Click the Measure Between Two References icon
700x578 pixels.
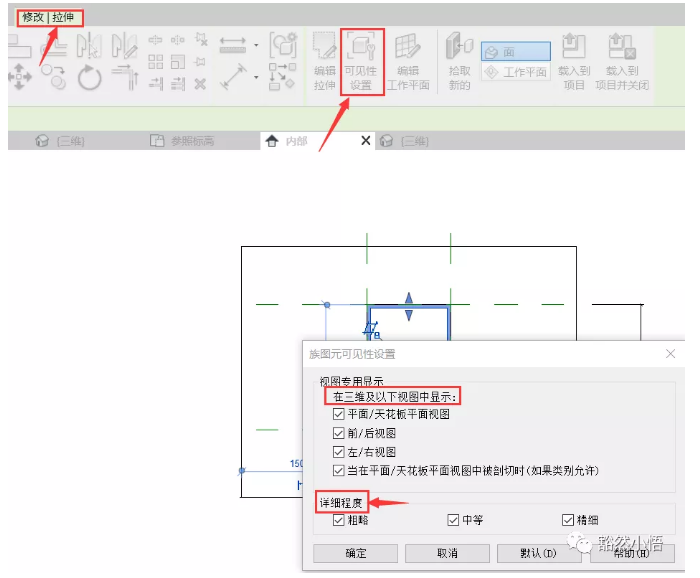pyautogui.click(x=233, y=45)
